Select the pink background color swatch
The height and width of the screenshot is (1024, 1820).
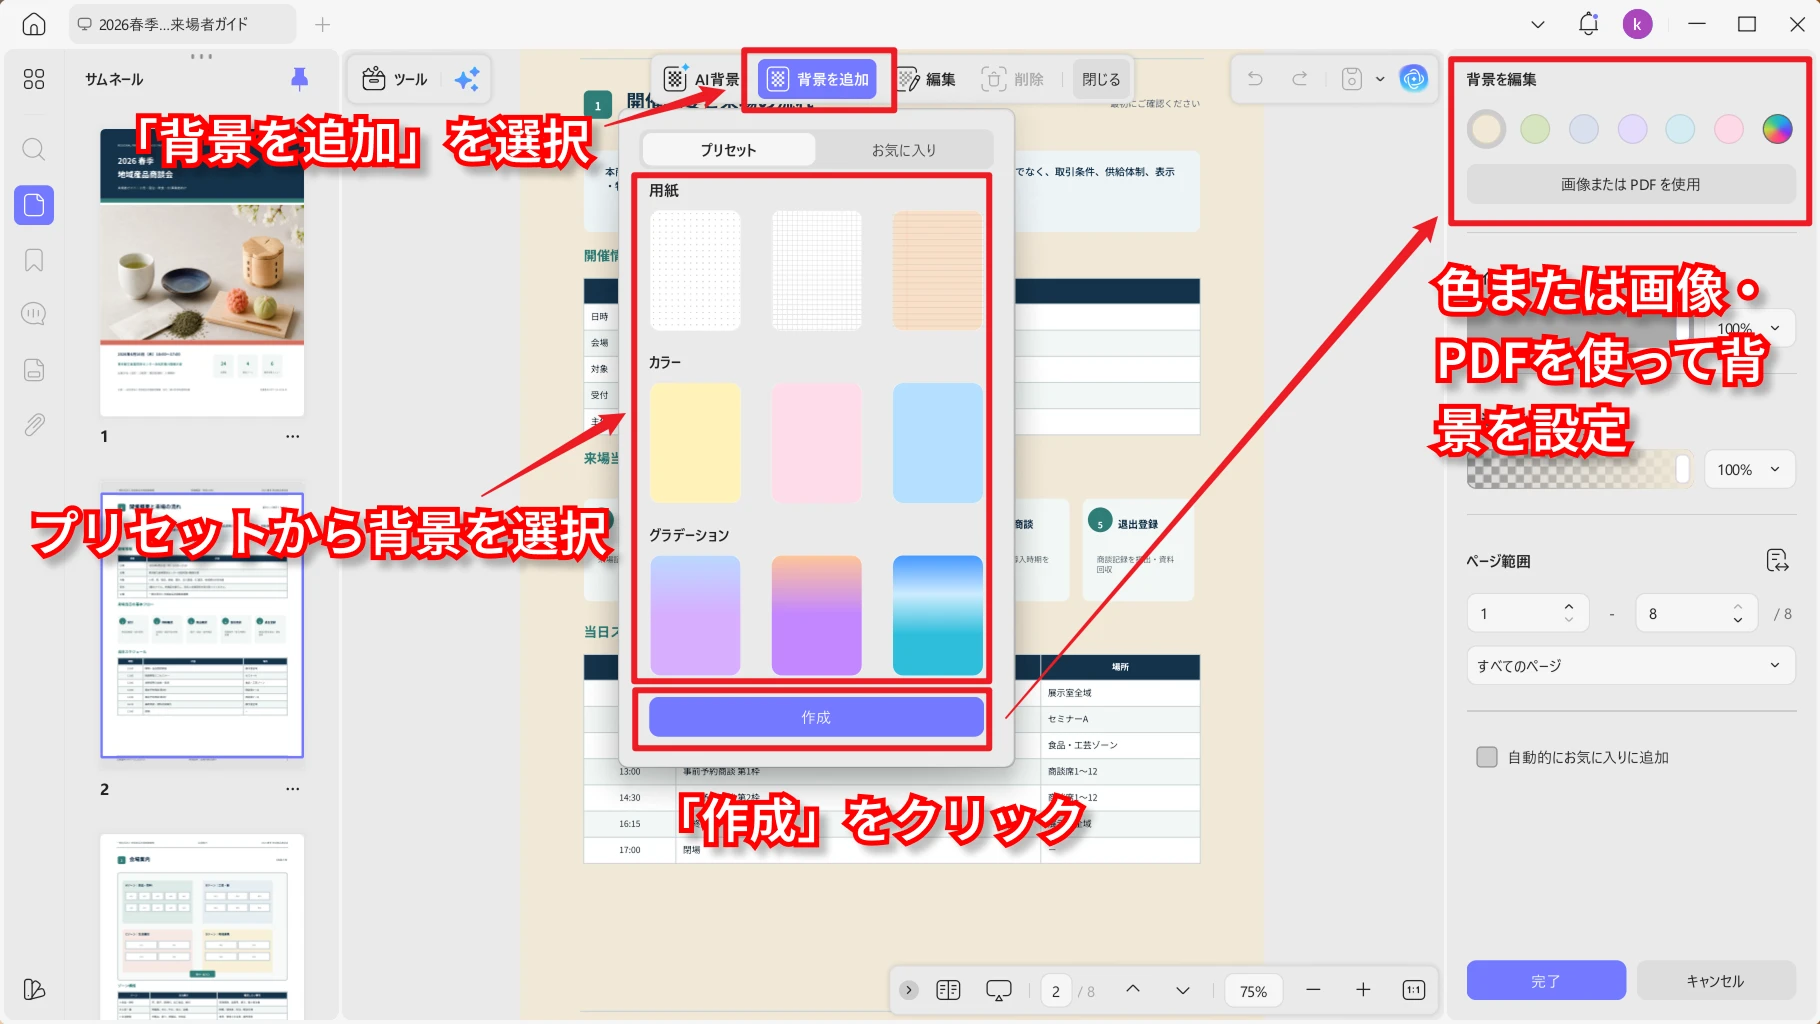(x=1729, y=129)
